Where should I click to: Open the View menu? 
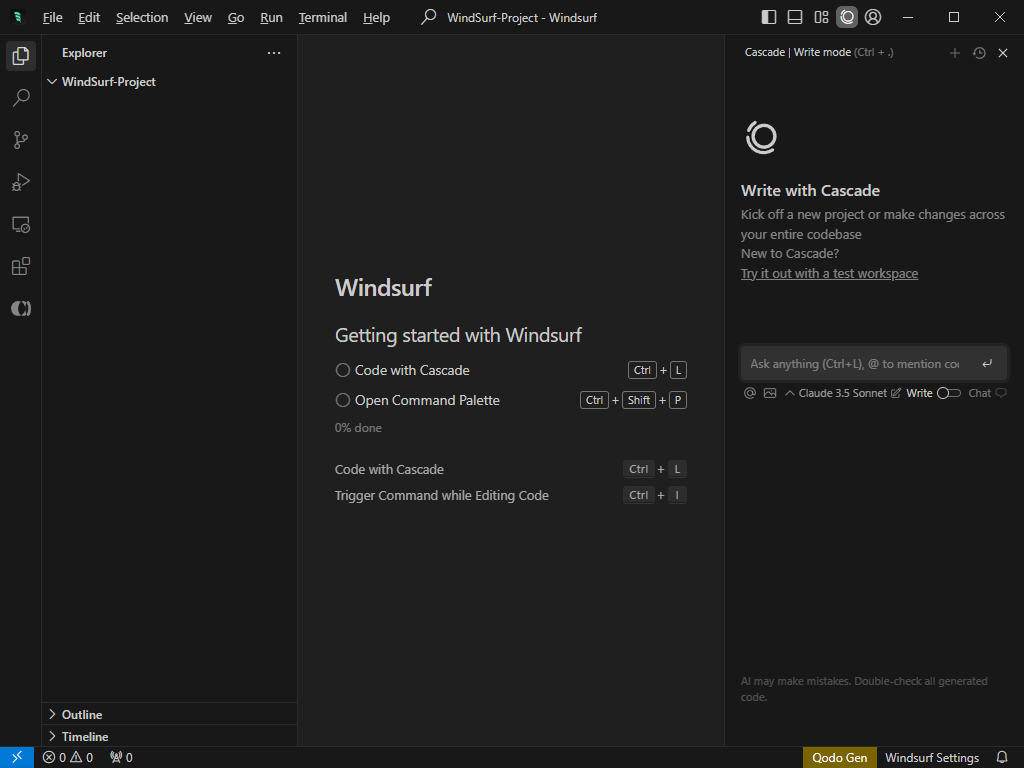(x=198, y=18)
